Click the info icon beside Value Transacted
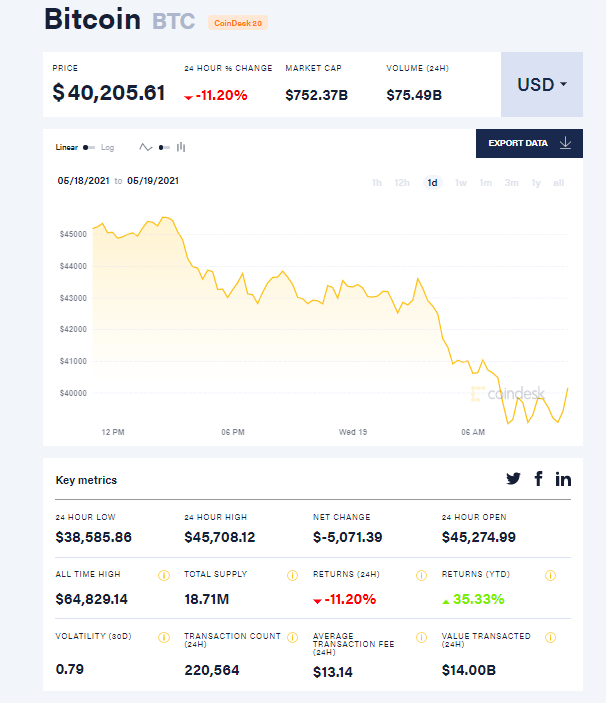 coord(550,636)
